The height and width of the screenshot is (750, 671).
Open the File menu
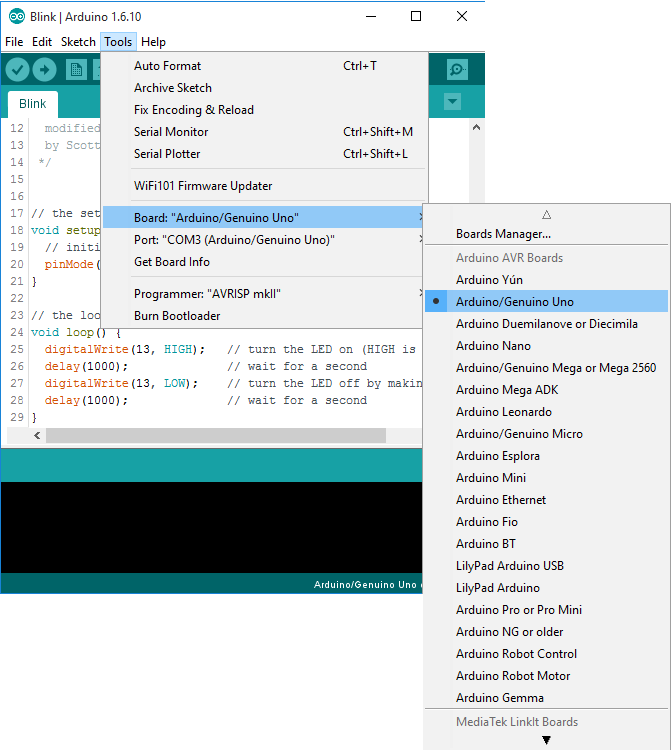[14, 42]
